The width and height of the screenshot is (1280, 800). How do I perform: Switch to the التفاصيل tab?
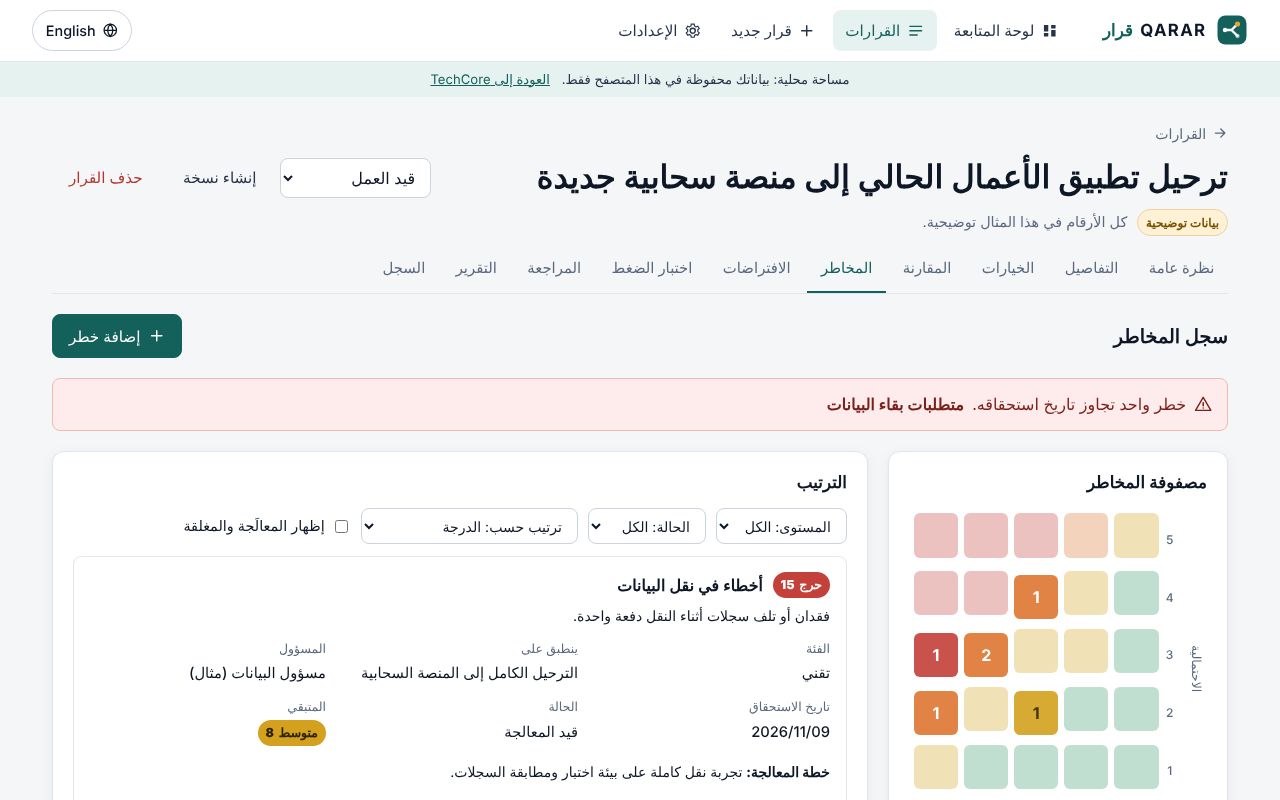point(1091,268)
